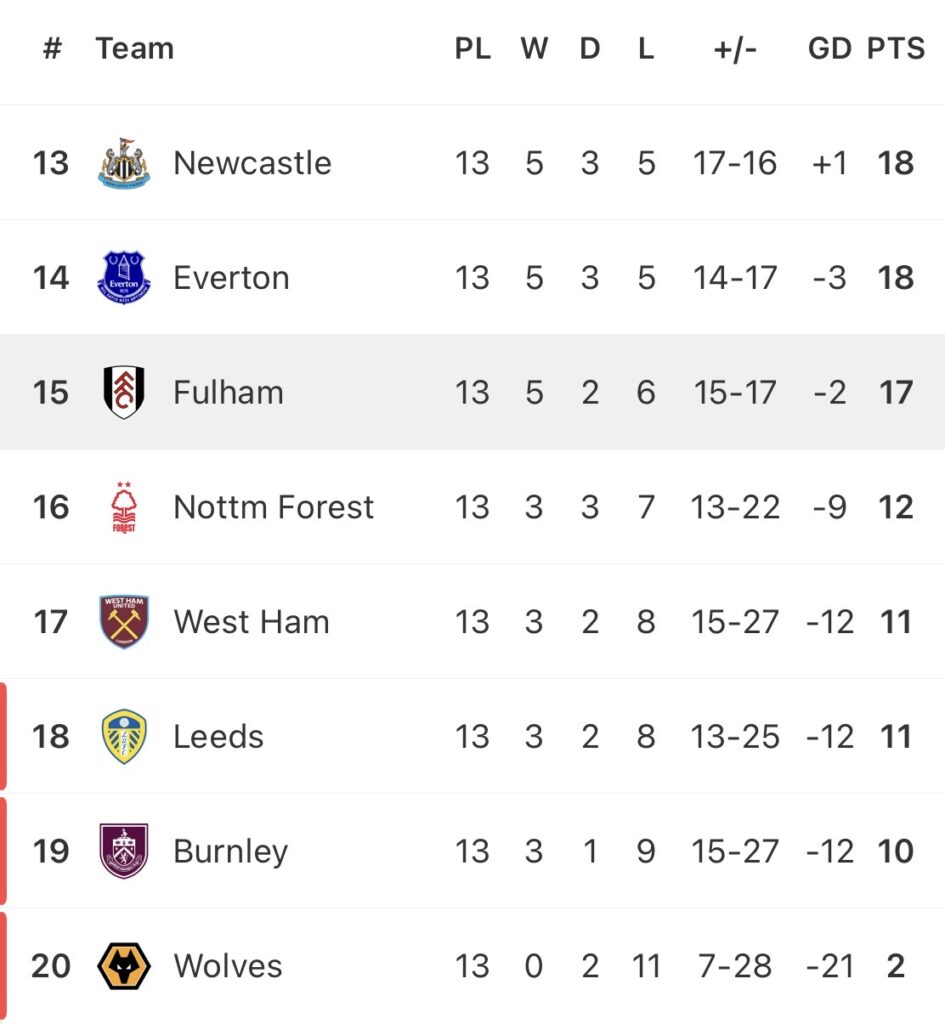Open the Nottm Forest tree logo

124,507
